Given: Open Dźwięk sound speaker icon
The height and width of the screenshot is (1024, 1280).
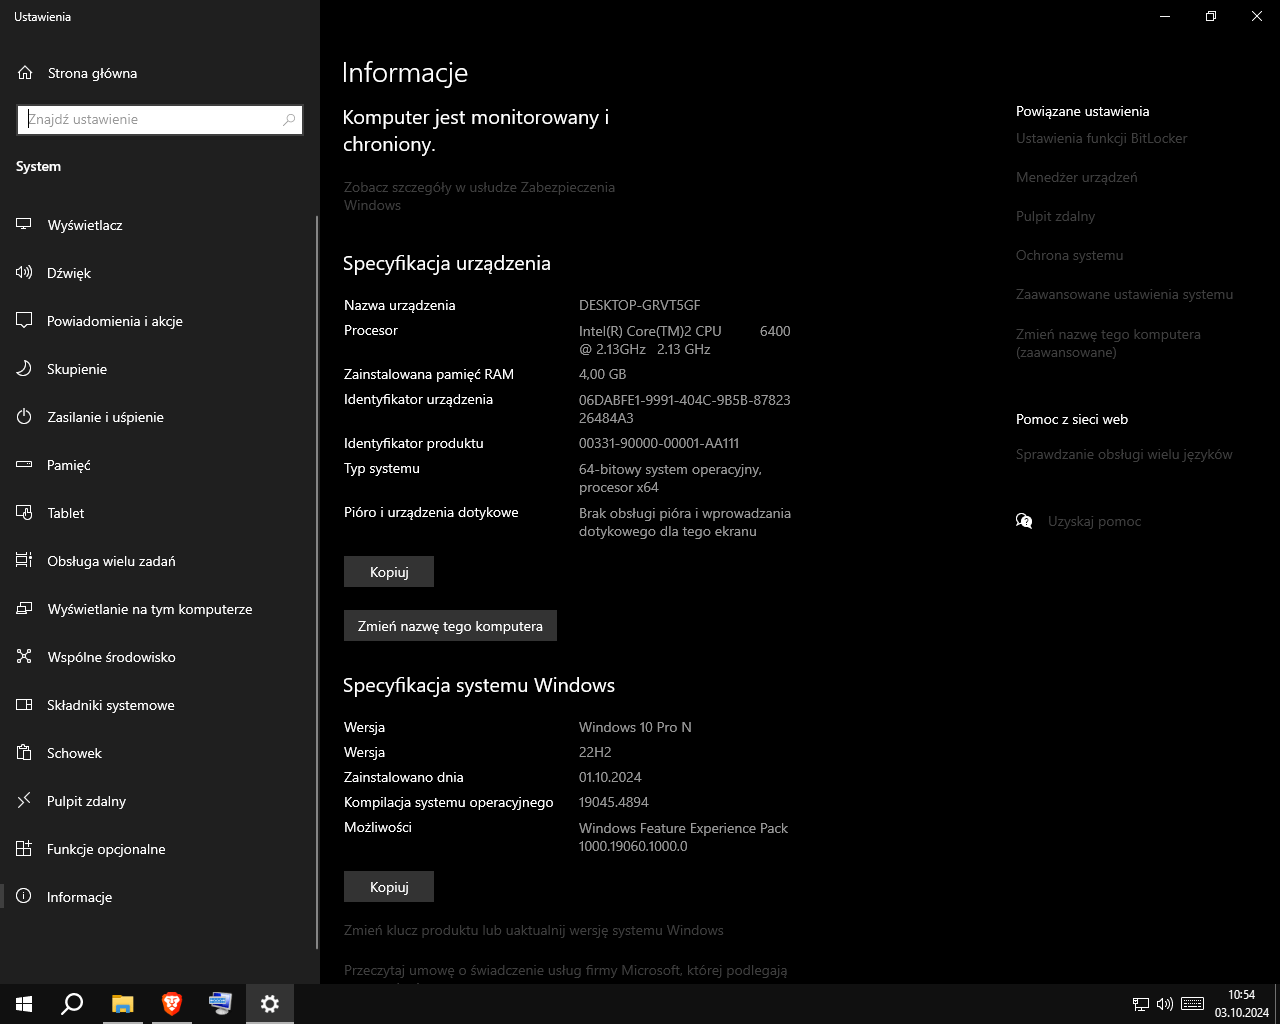Looking at the screenshot, I should [x=24, y=273].
